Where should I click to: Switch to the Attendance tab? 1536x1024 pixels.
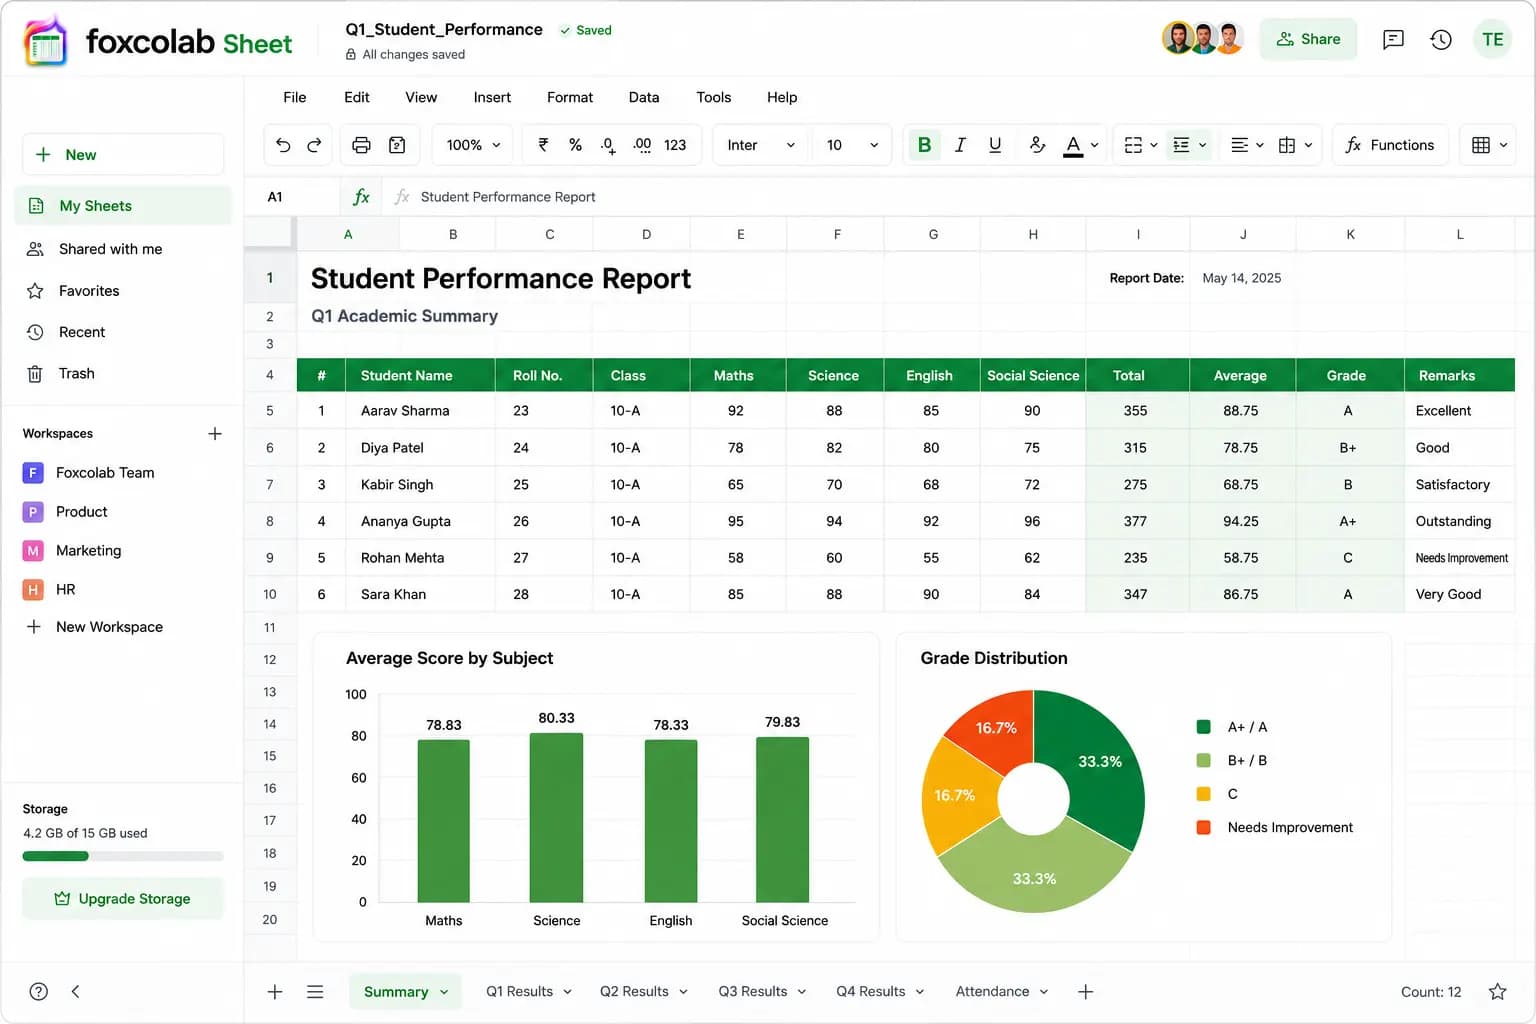pyautogui.click(x=992, y=991)
